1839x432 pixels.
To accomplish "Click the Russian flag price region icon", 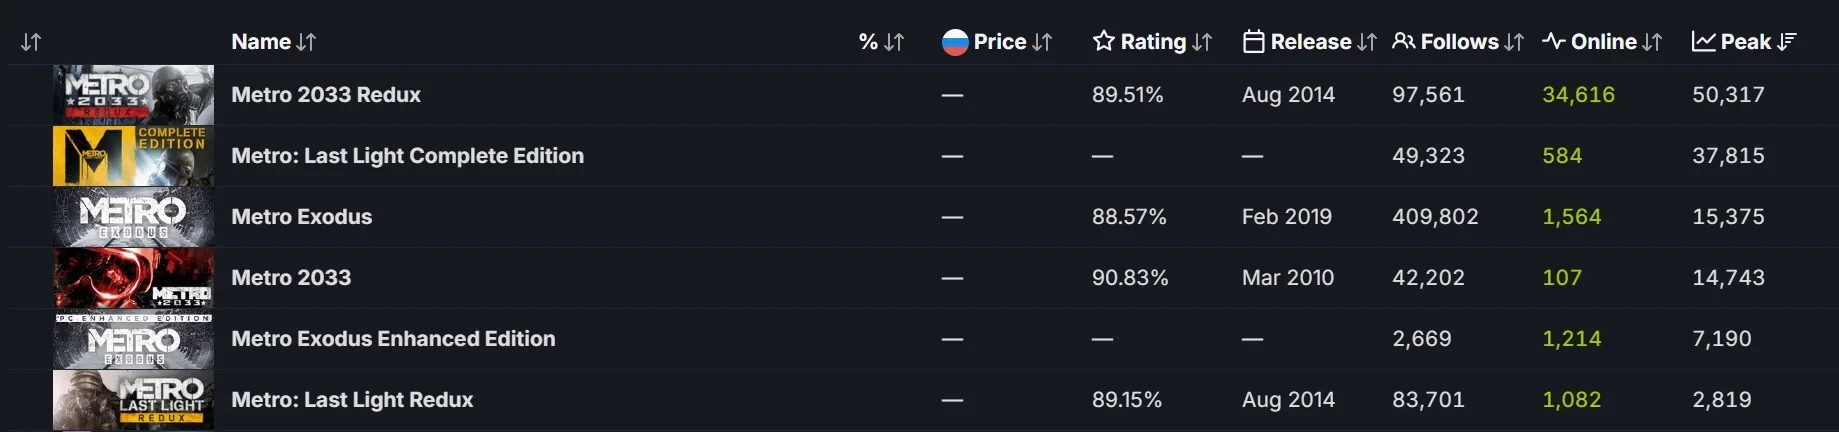I will coord(955,42).
